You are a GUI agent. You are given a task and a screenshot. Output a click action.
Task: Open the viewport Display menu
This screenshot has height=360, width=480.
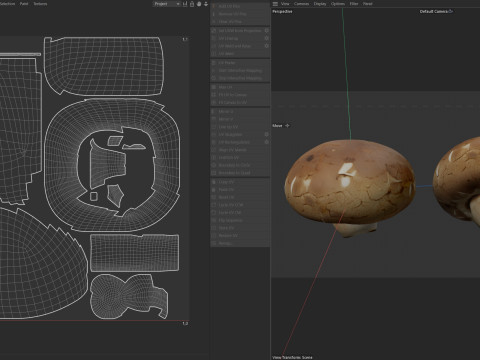(320, 4)
